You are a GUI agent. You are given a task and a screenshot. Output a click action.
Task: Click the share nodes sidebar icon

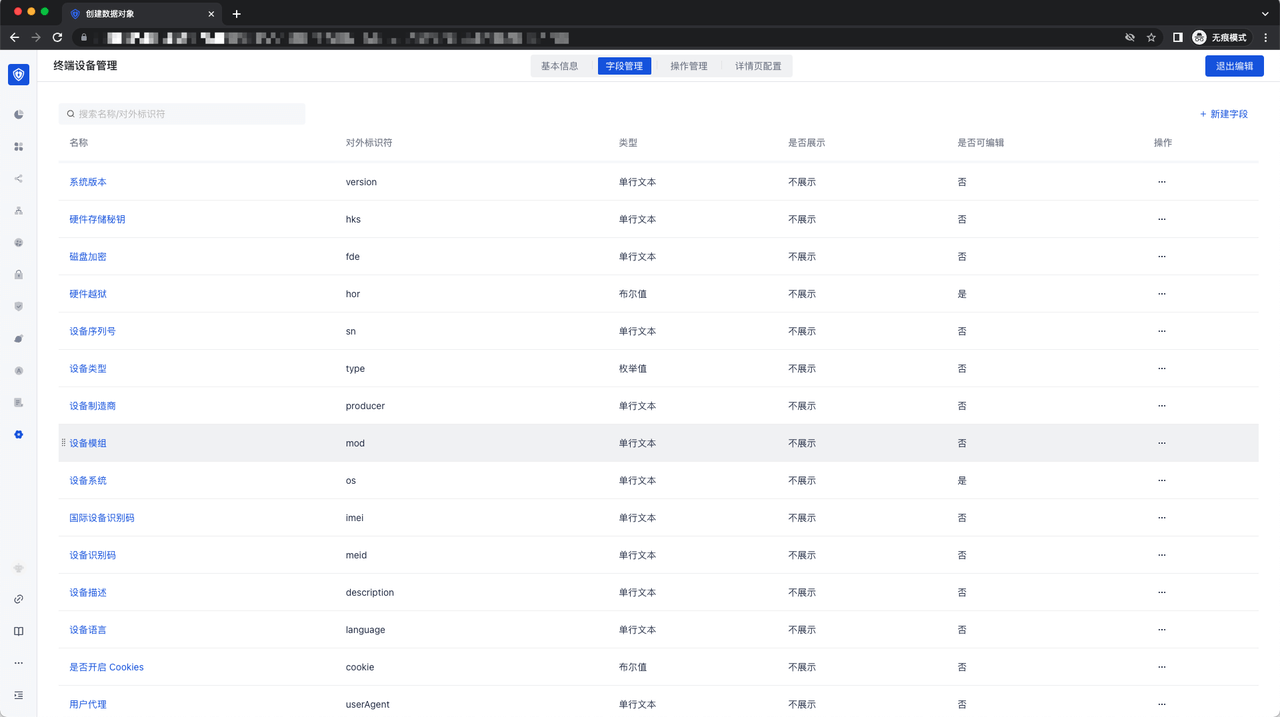coord(18,179)
